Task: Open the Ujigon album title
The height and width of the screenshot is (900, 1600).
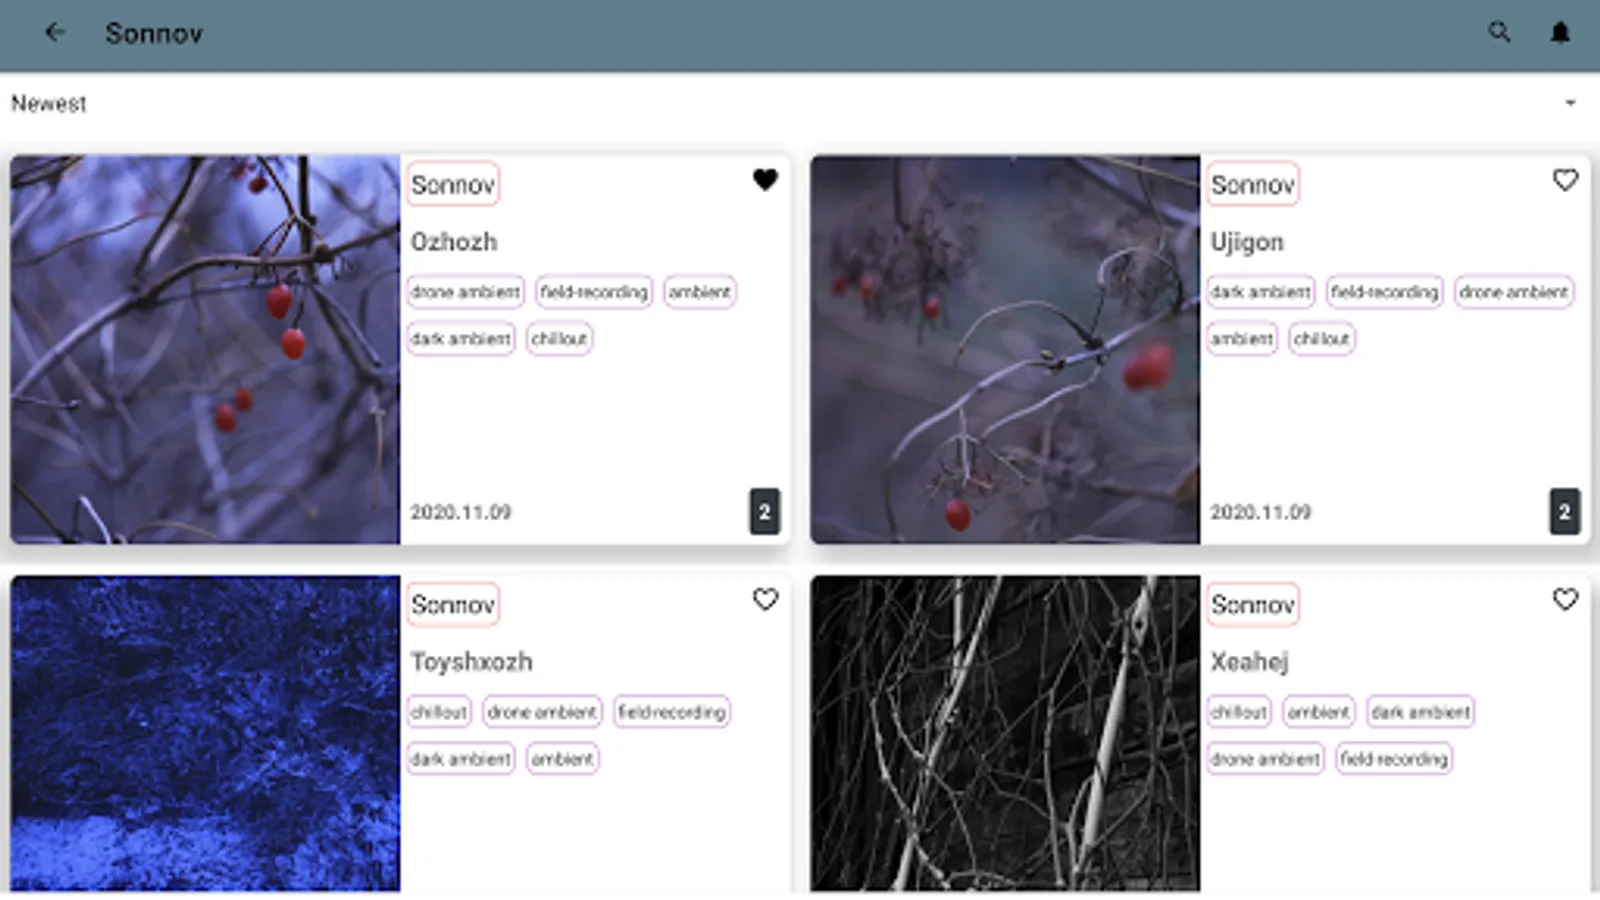Action: (1247, 242)
